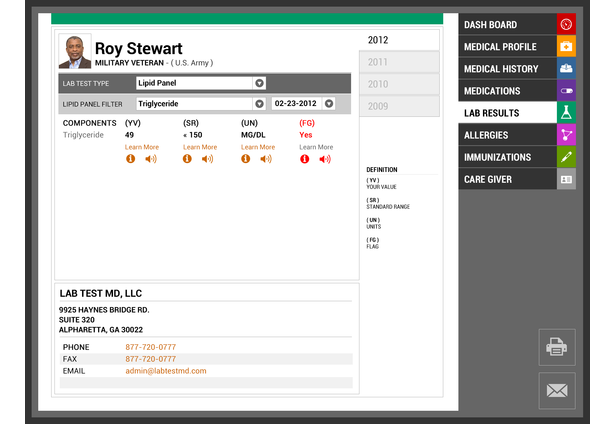Email the lab results with envelope icon

click(x=557, y=391)
